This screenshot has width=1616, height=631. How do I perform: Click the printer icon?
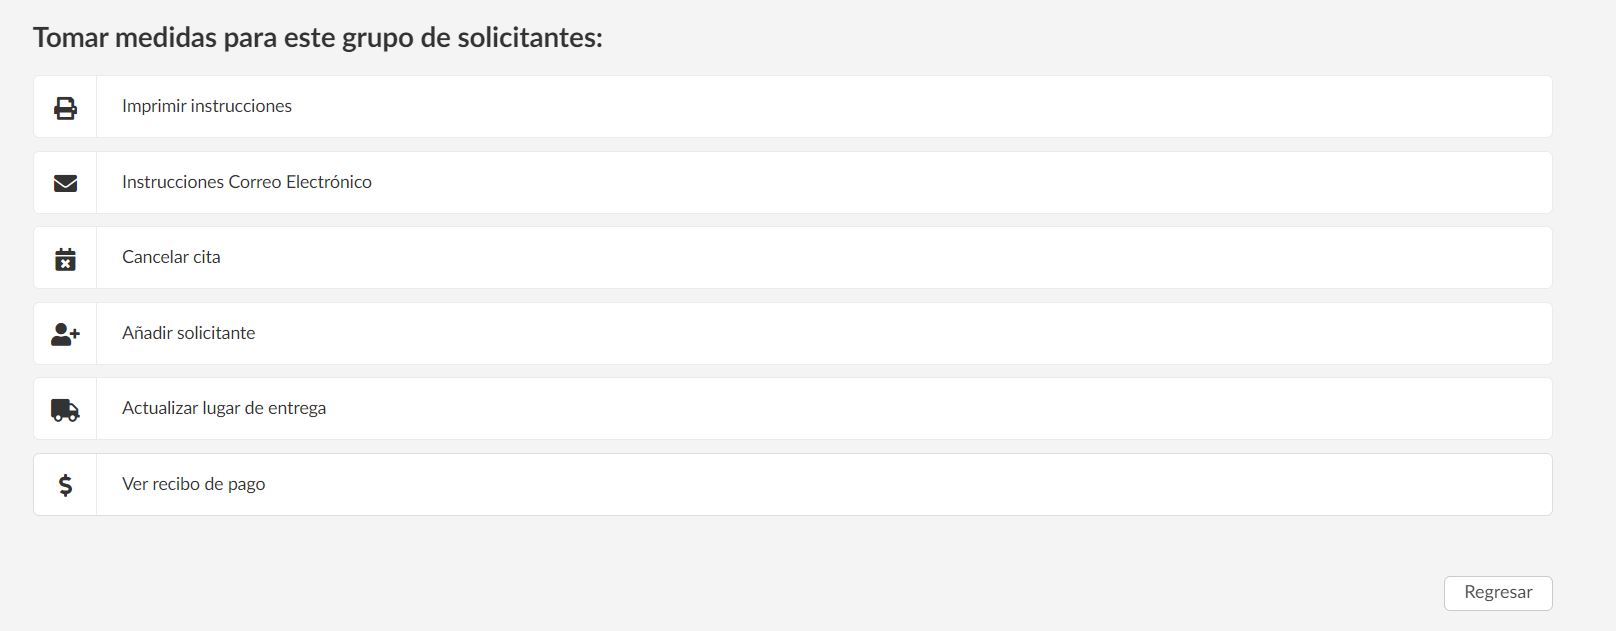click(65, 107)
